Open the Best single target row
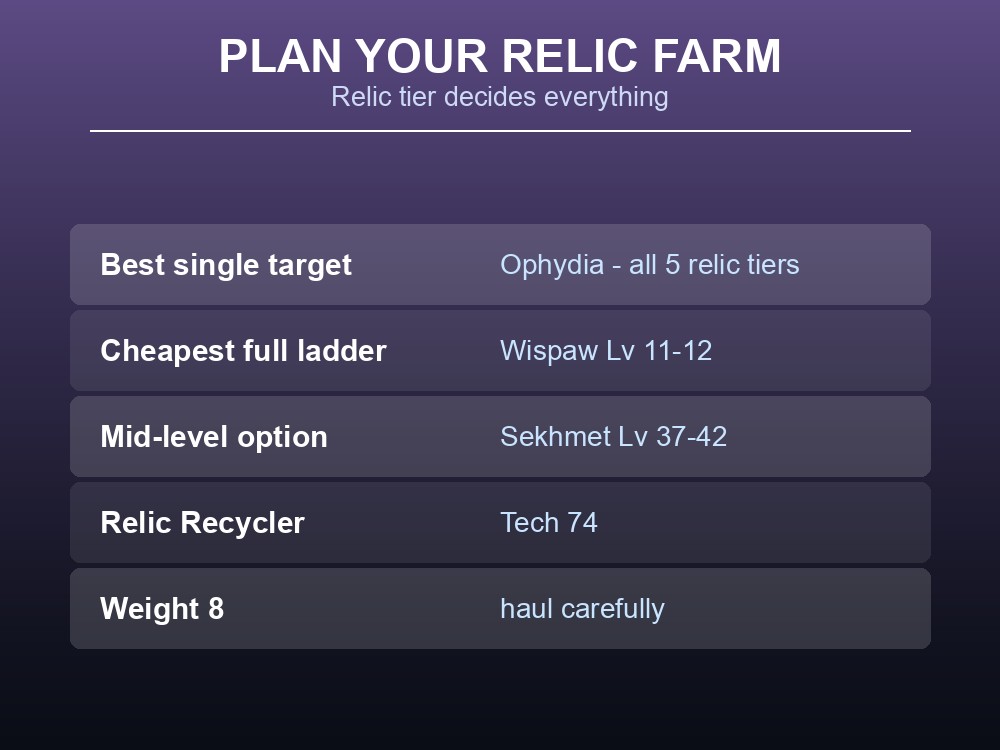The width and height of the screenshot is (1000, 750). tap(500, 264)
